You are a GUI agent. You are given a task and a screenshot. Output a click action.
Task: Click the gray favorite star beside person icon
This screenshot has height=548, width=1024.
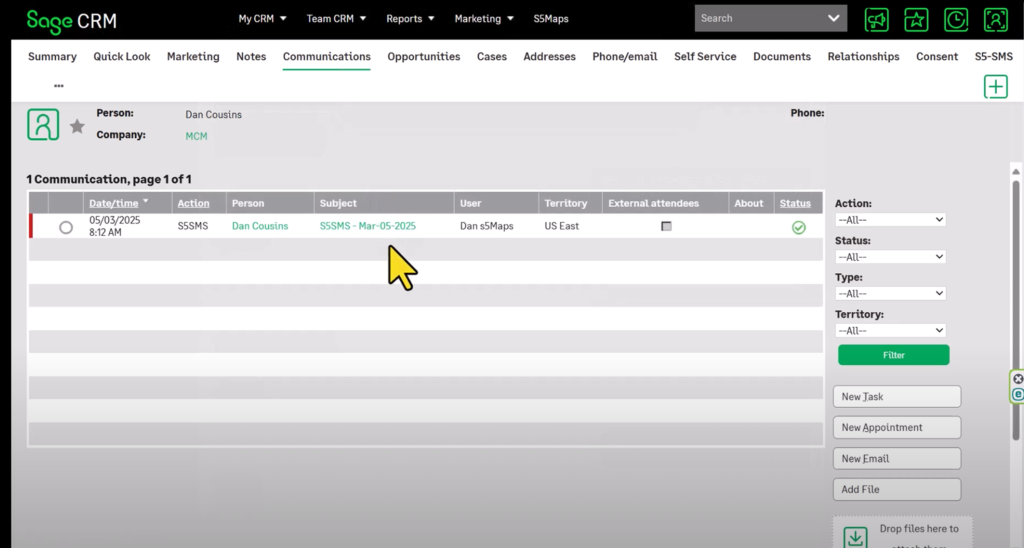tap(77, 126)
